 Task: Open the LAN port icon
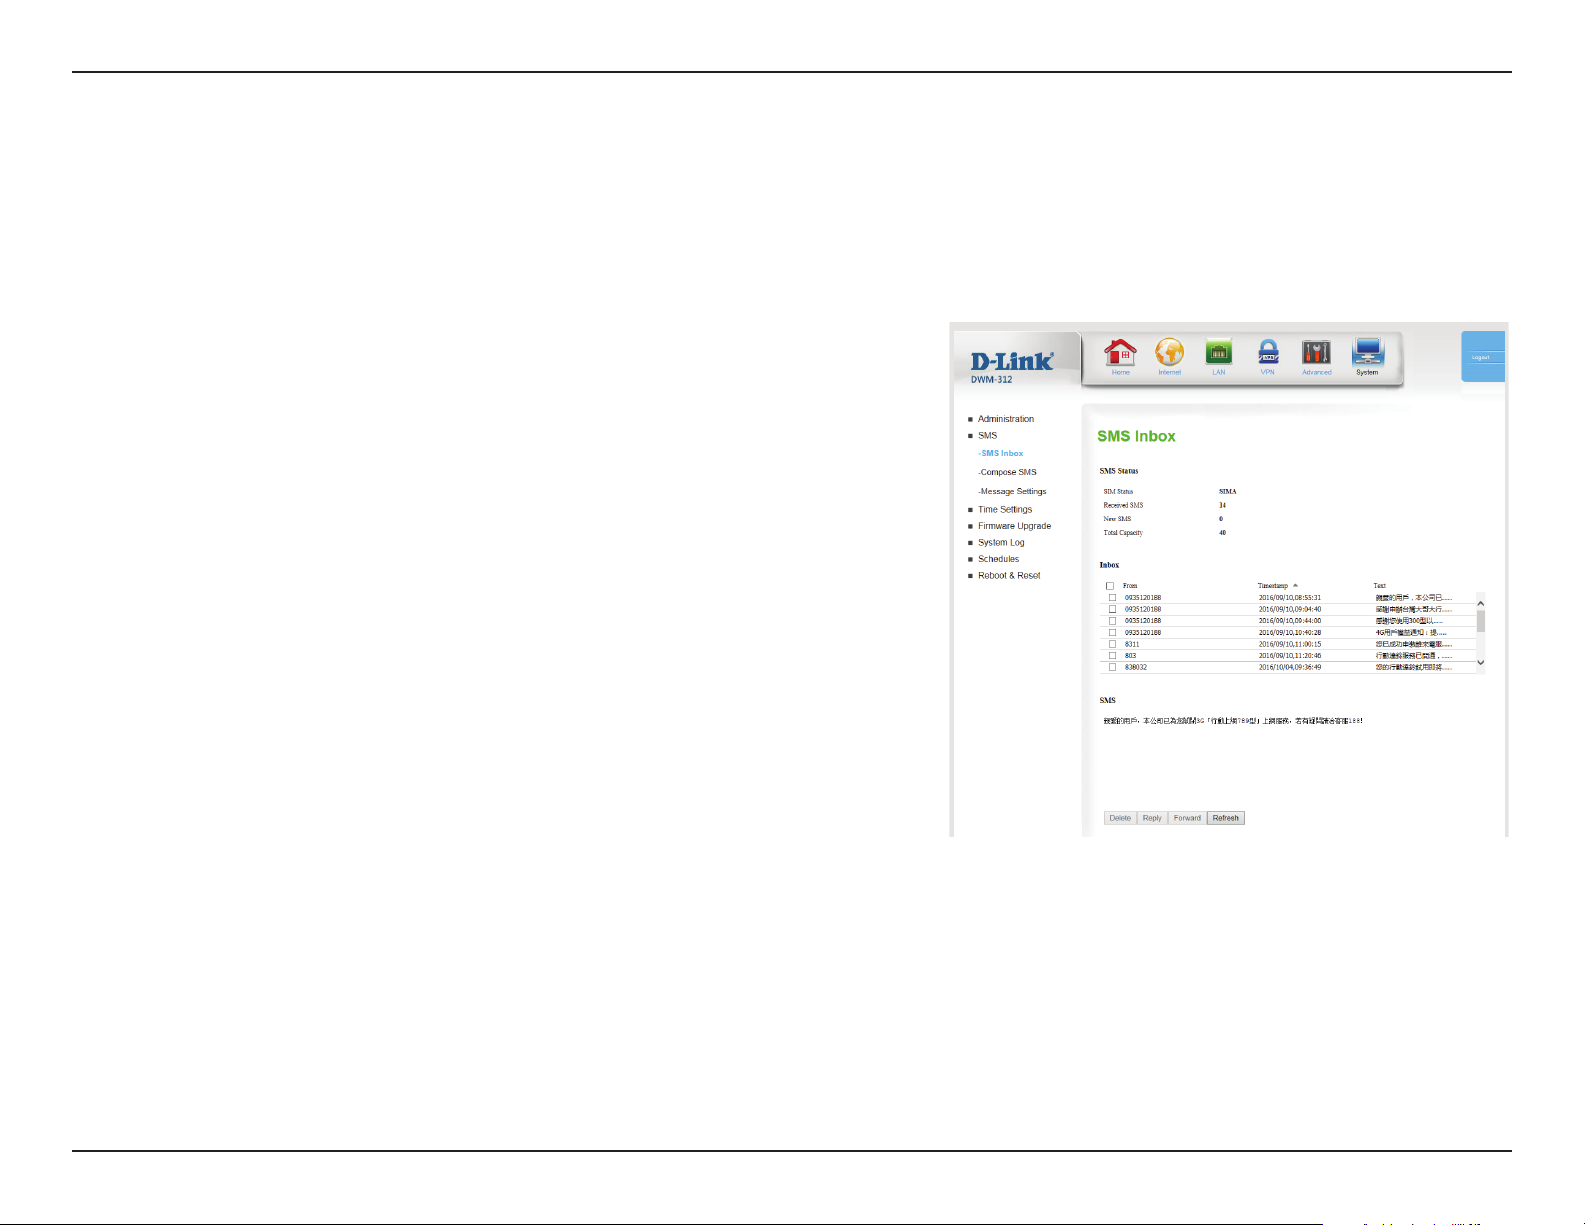[1218, 353]
